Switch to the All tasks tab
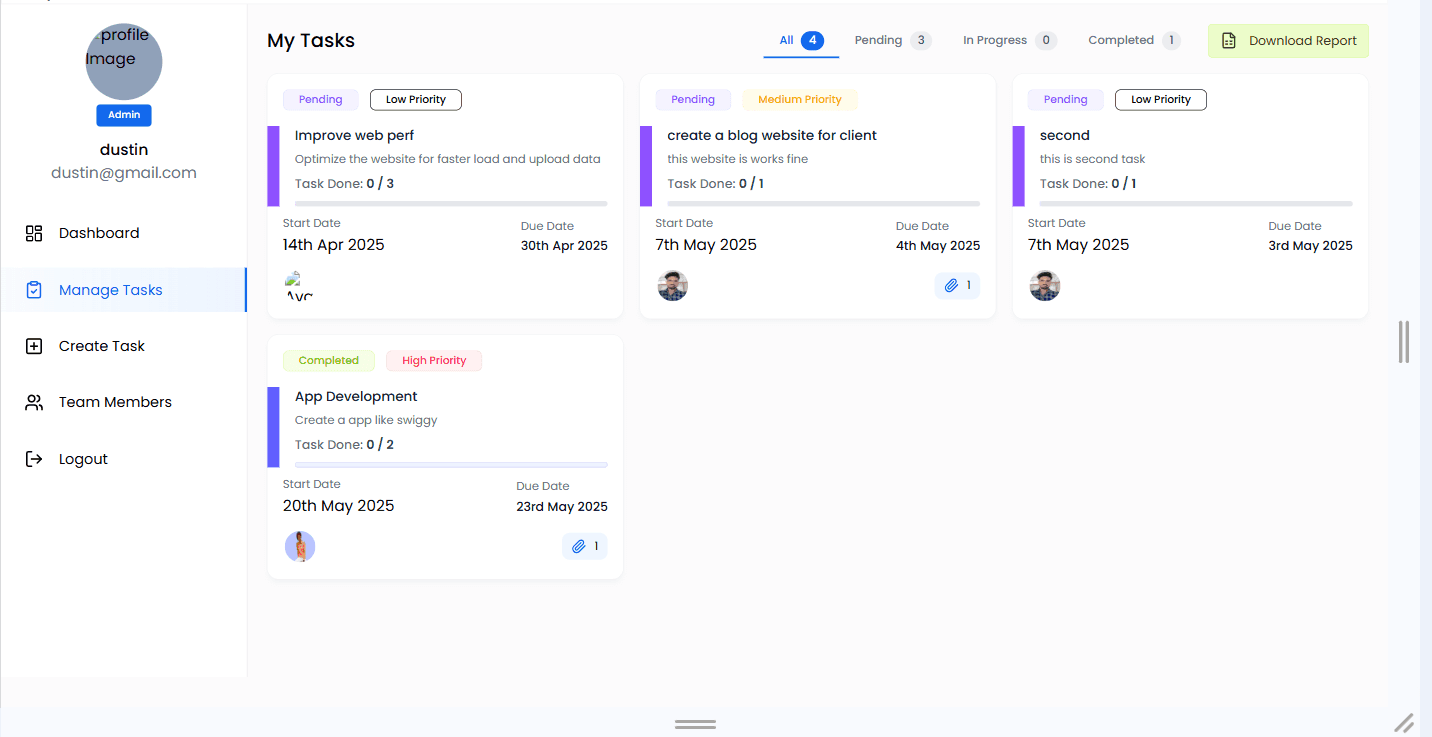Screen dimensions: 1432x737 tap(801, 41)
